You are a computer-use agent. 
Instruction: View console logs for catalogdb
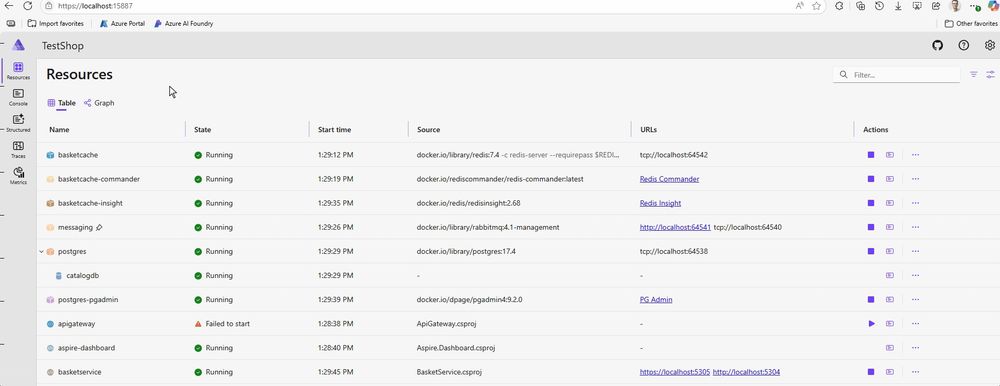tap(890, 276)
